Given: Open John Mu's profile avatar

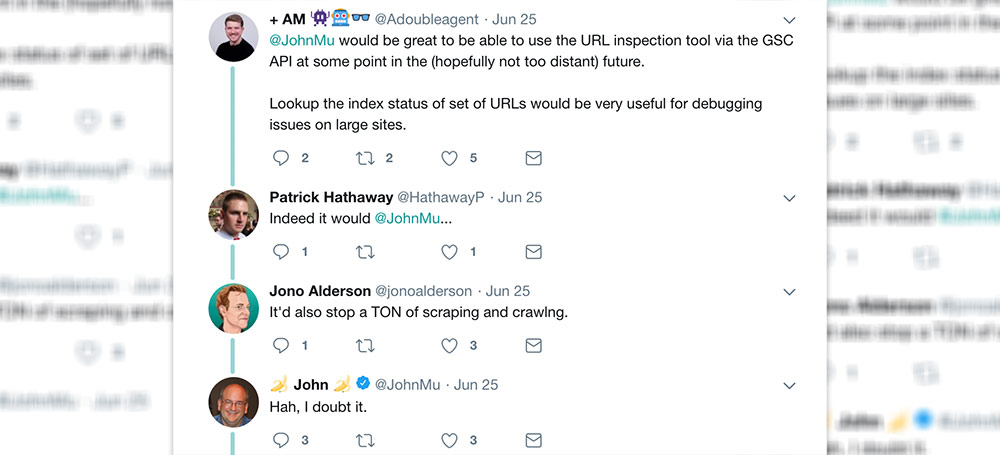Looking at the screenshot, I should pyautogui.click(x=234, y=401).
